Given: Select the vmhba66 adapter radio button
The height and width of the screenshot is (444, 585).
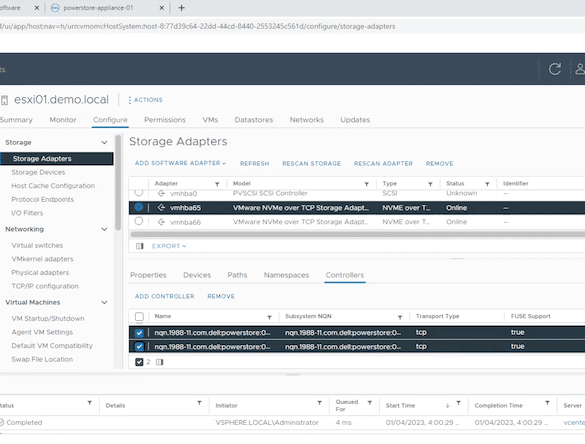Looking at the screenshot, I should [139, 221].
